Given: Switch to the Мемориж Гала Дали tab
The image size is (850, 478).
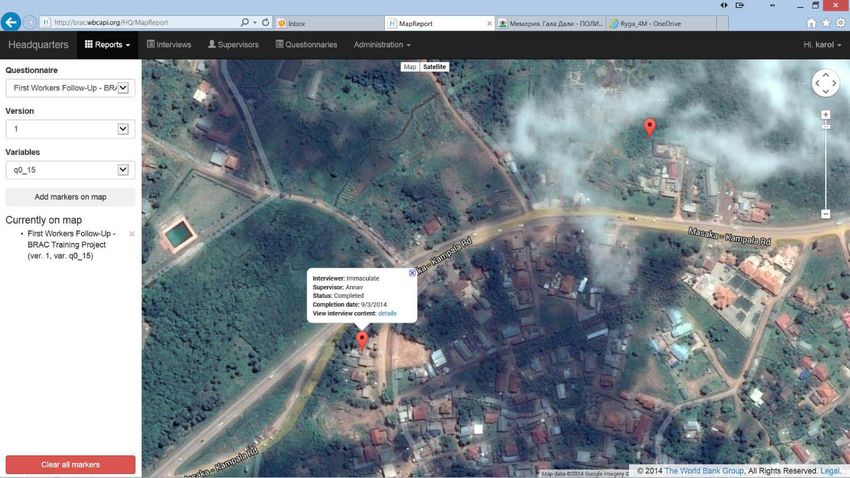Looking at the screenshot, I should coord(550,23).
